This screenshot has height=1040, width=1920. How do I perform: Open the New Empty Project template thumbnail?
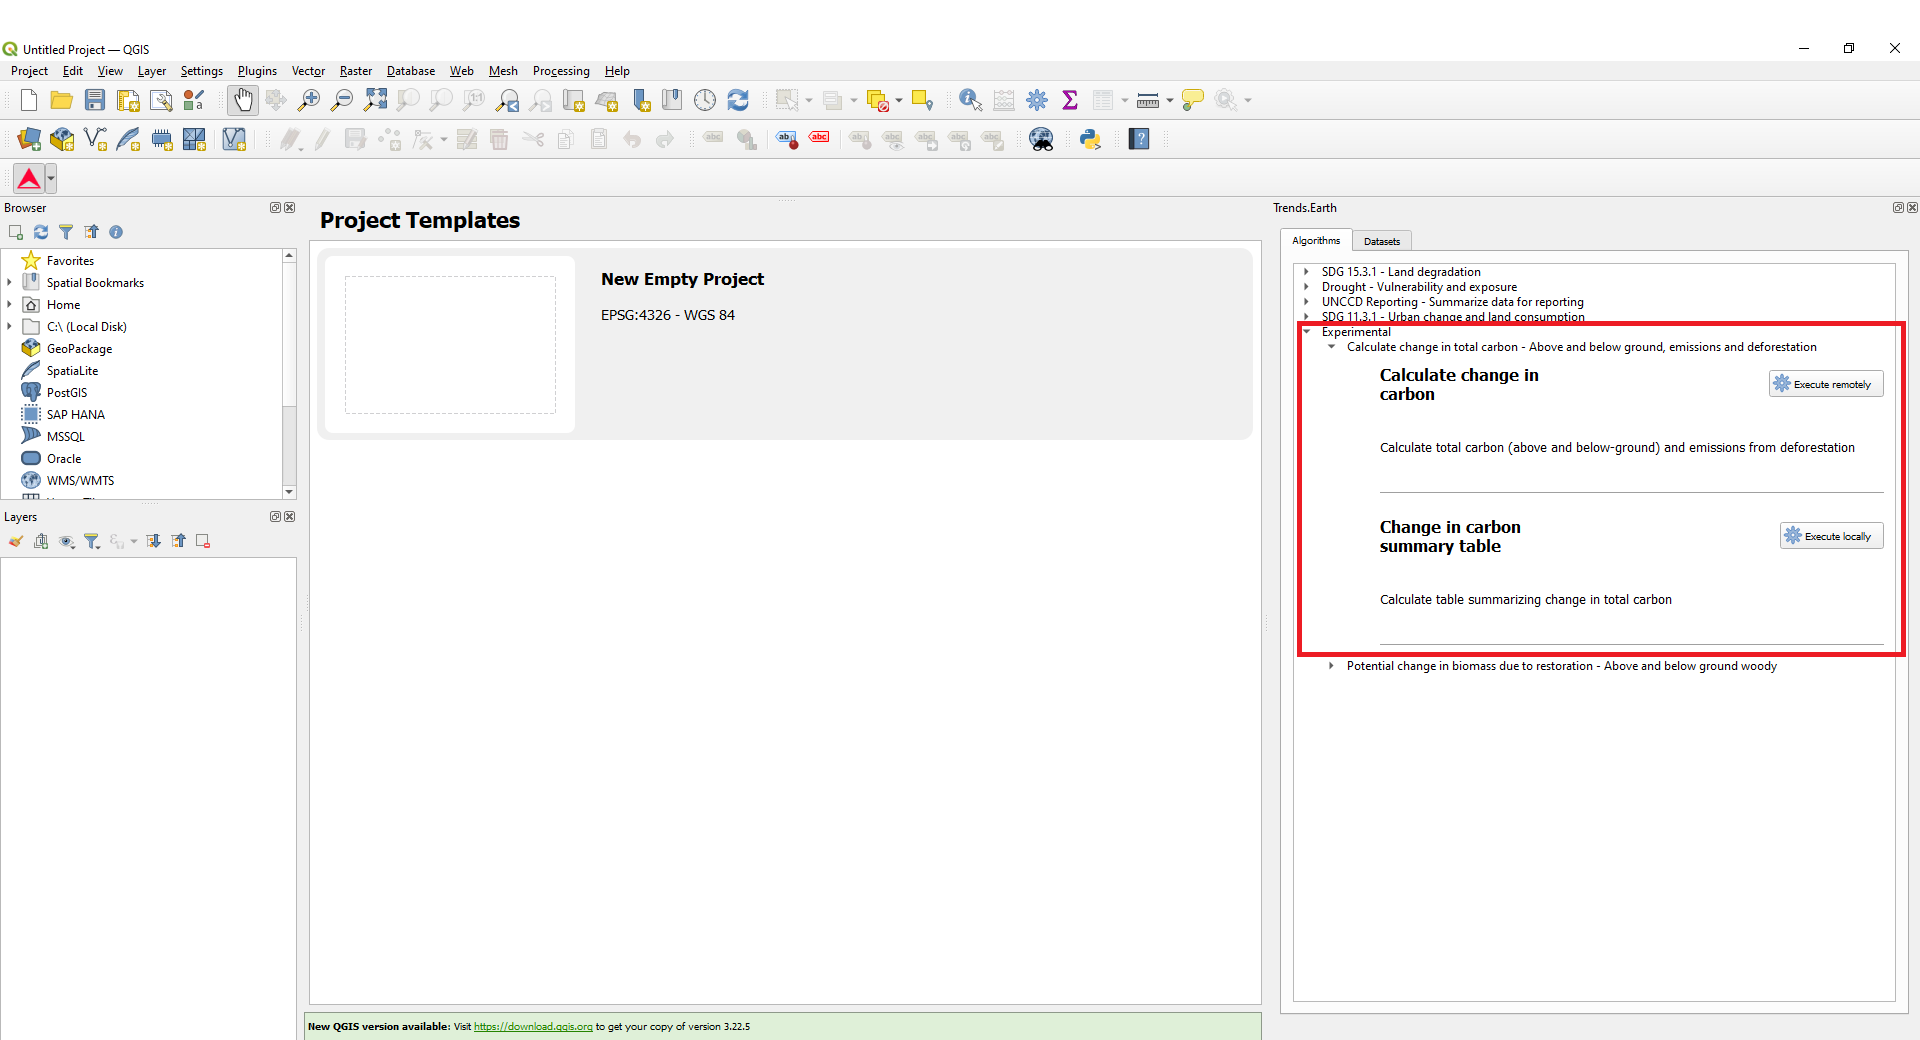[x=450, y=345]
